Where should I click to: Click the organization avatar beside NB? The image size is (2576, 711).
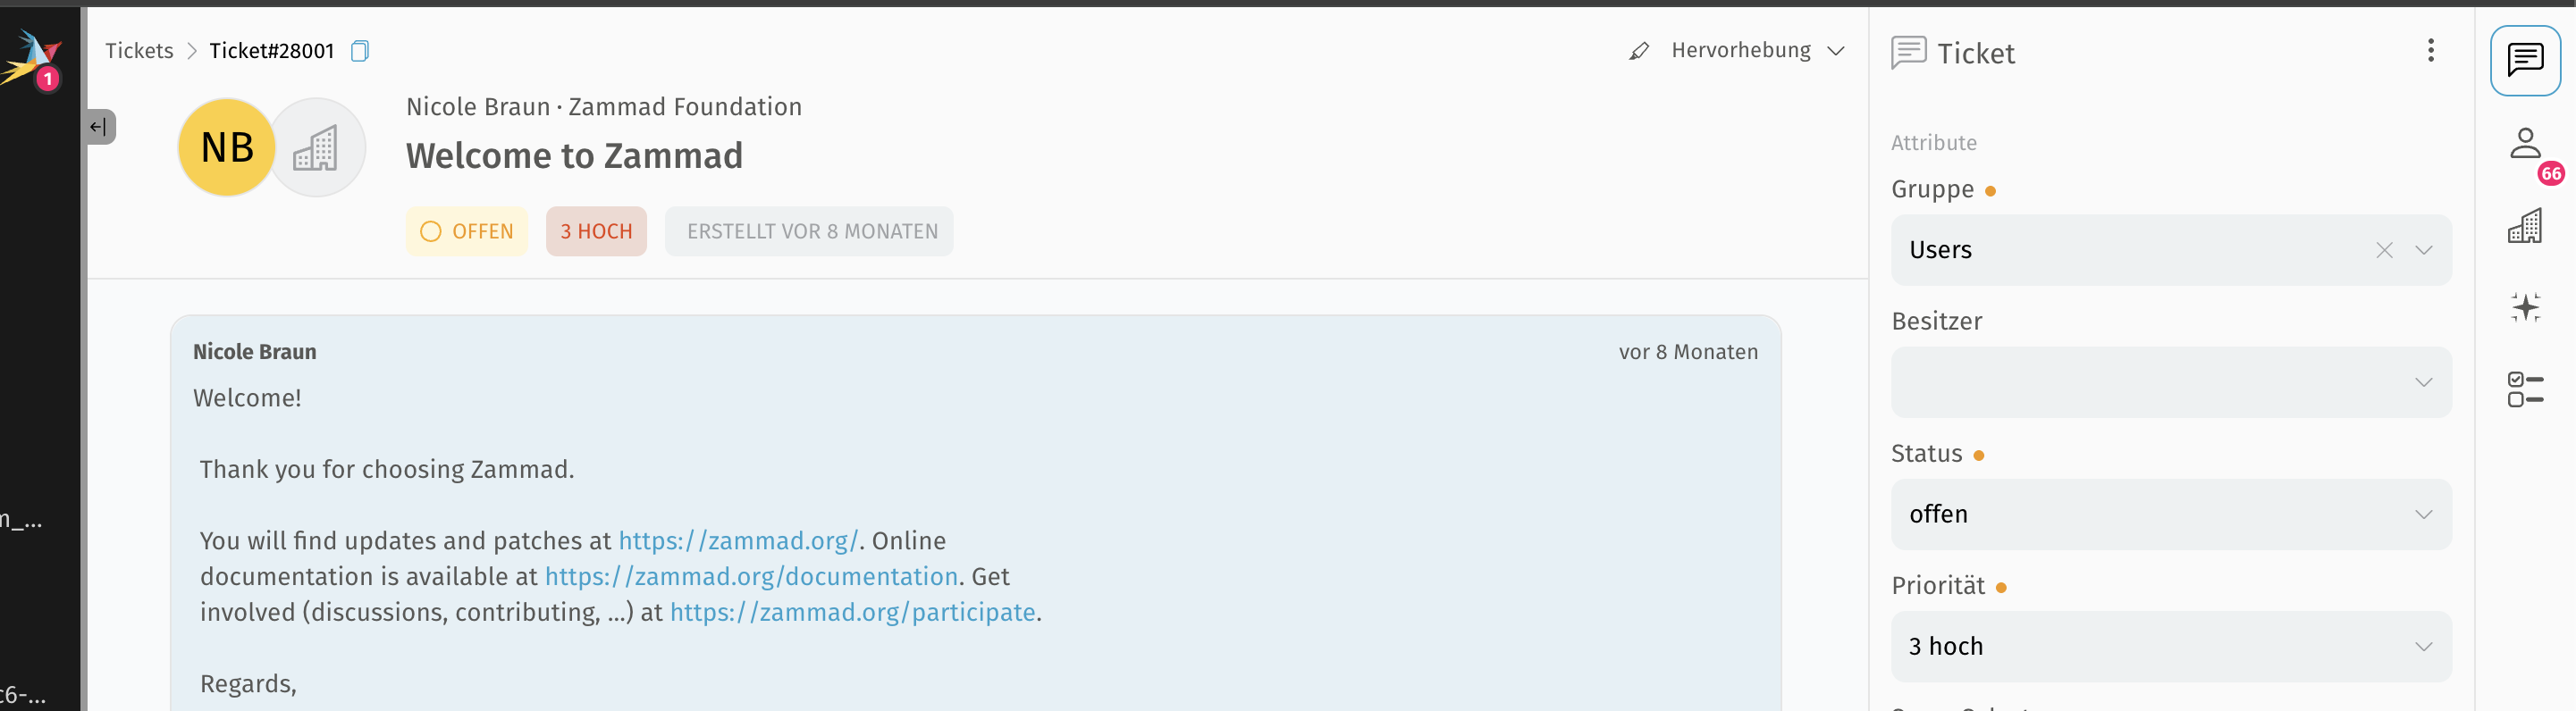318,148
